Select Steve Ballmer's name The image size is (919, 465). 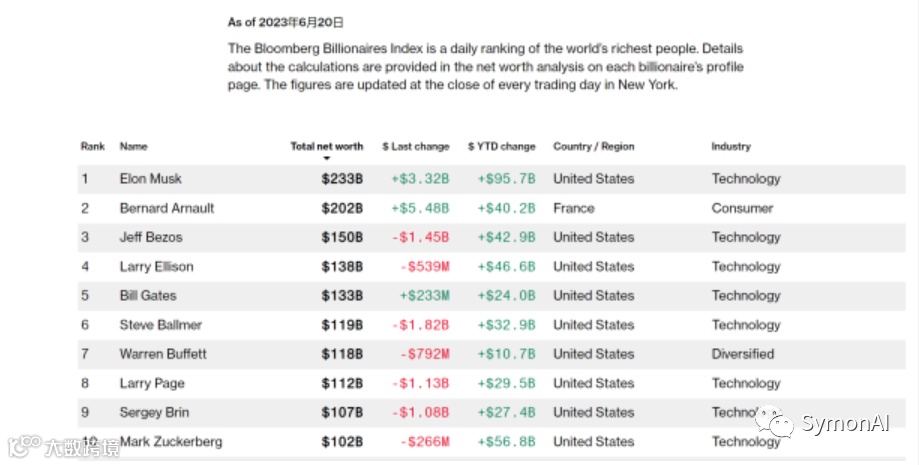[x=160, y=324]
